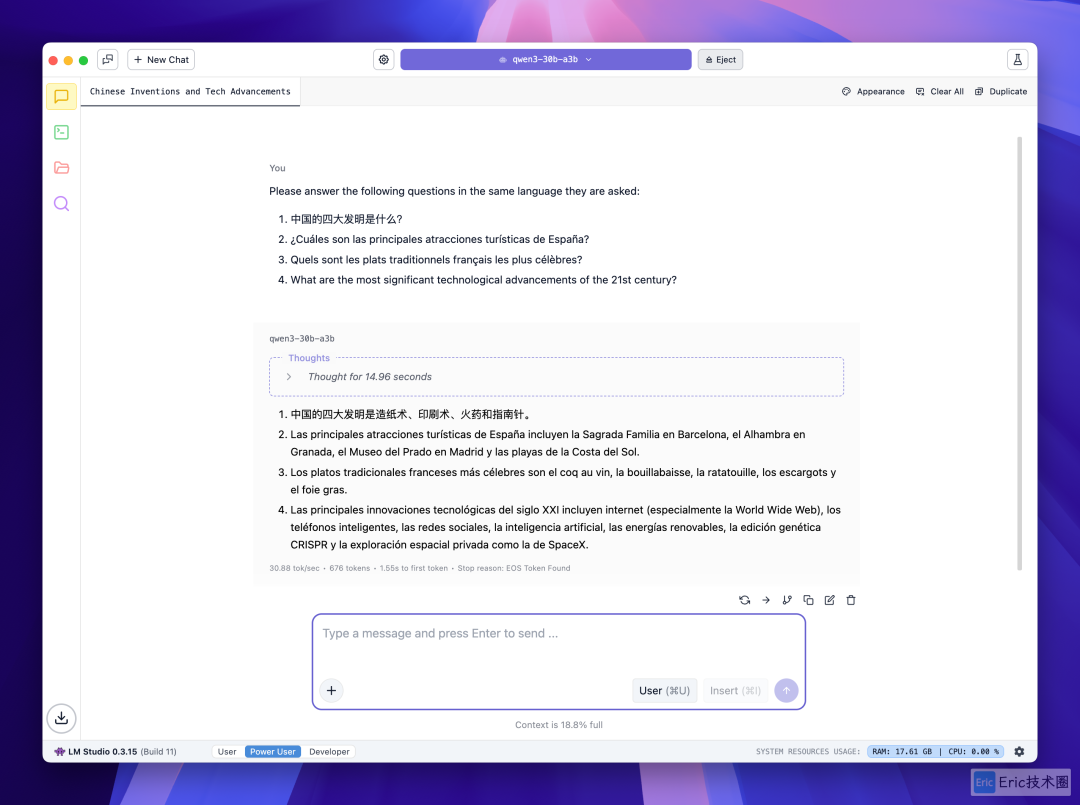Open My Models folder icon
The image size is (1080, 805).
(61, 167)
